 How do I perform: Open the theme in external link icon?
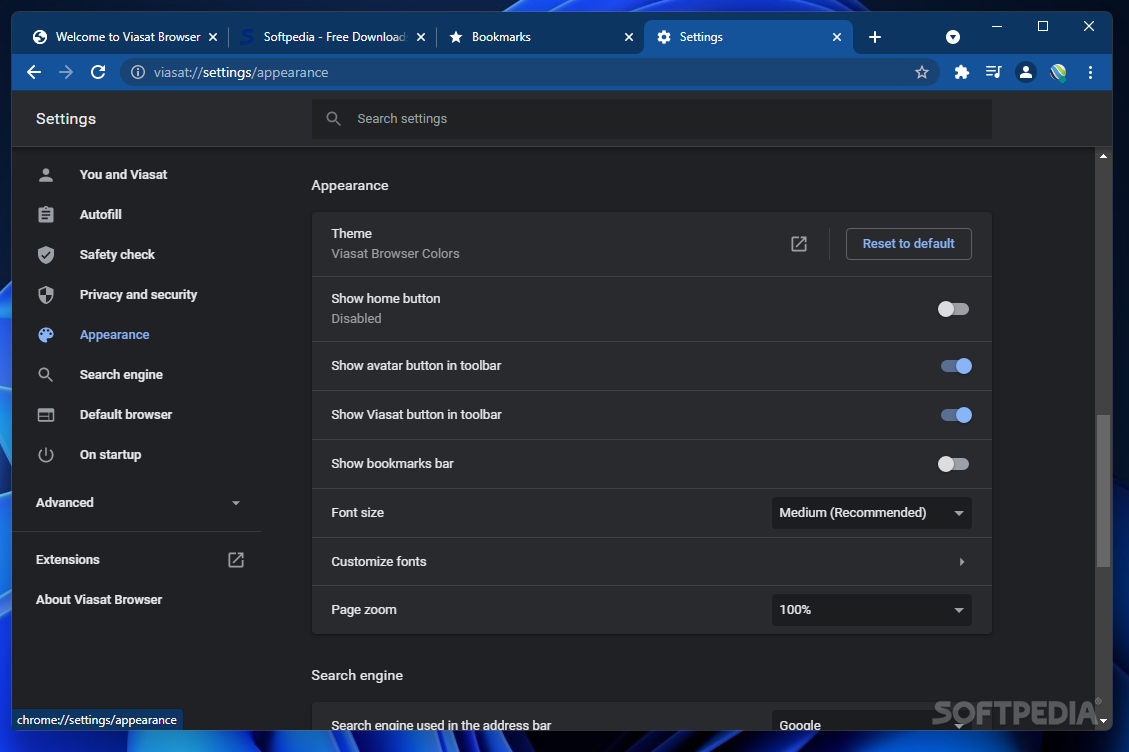point(799,243)
